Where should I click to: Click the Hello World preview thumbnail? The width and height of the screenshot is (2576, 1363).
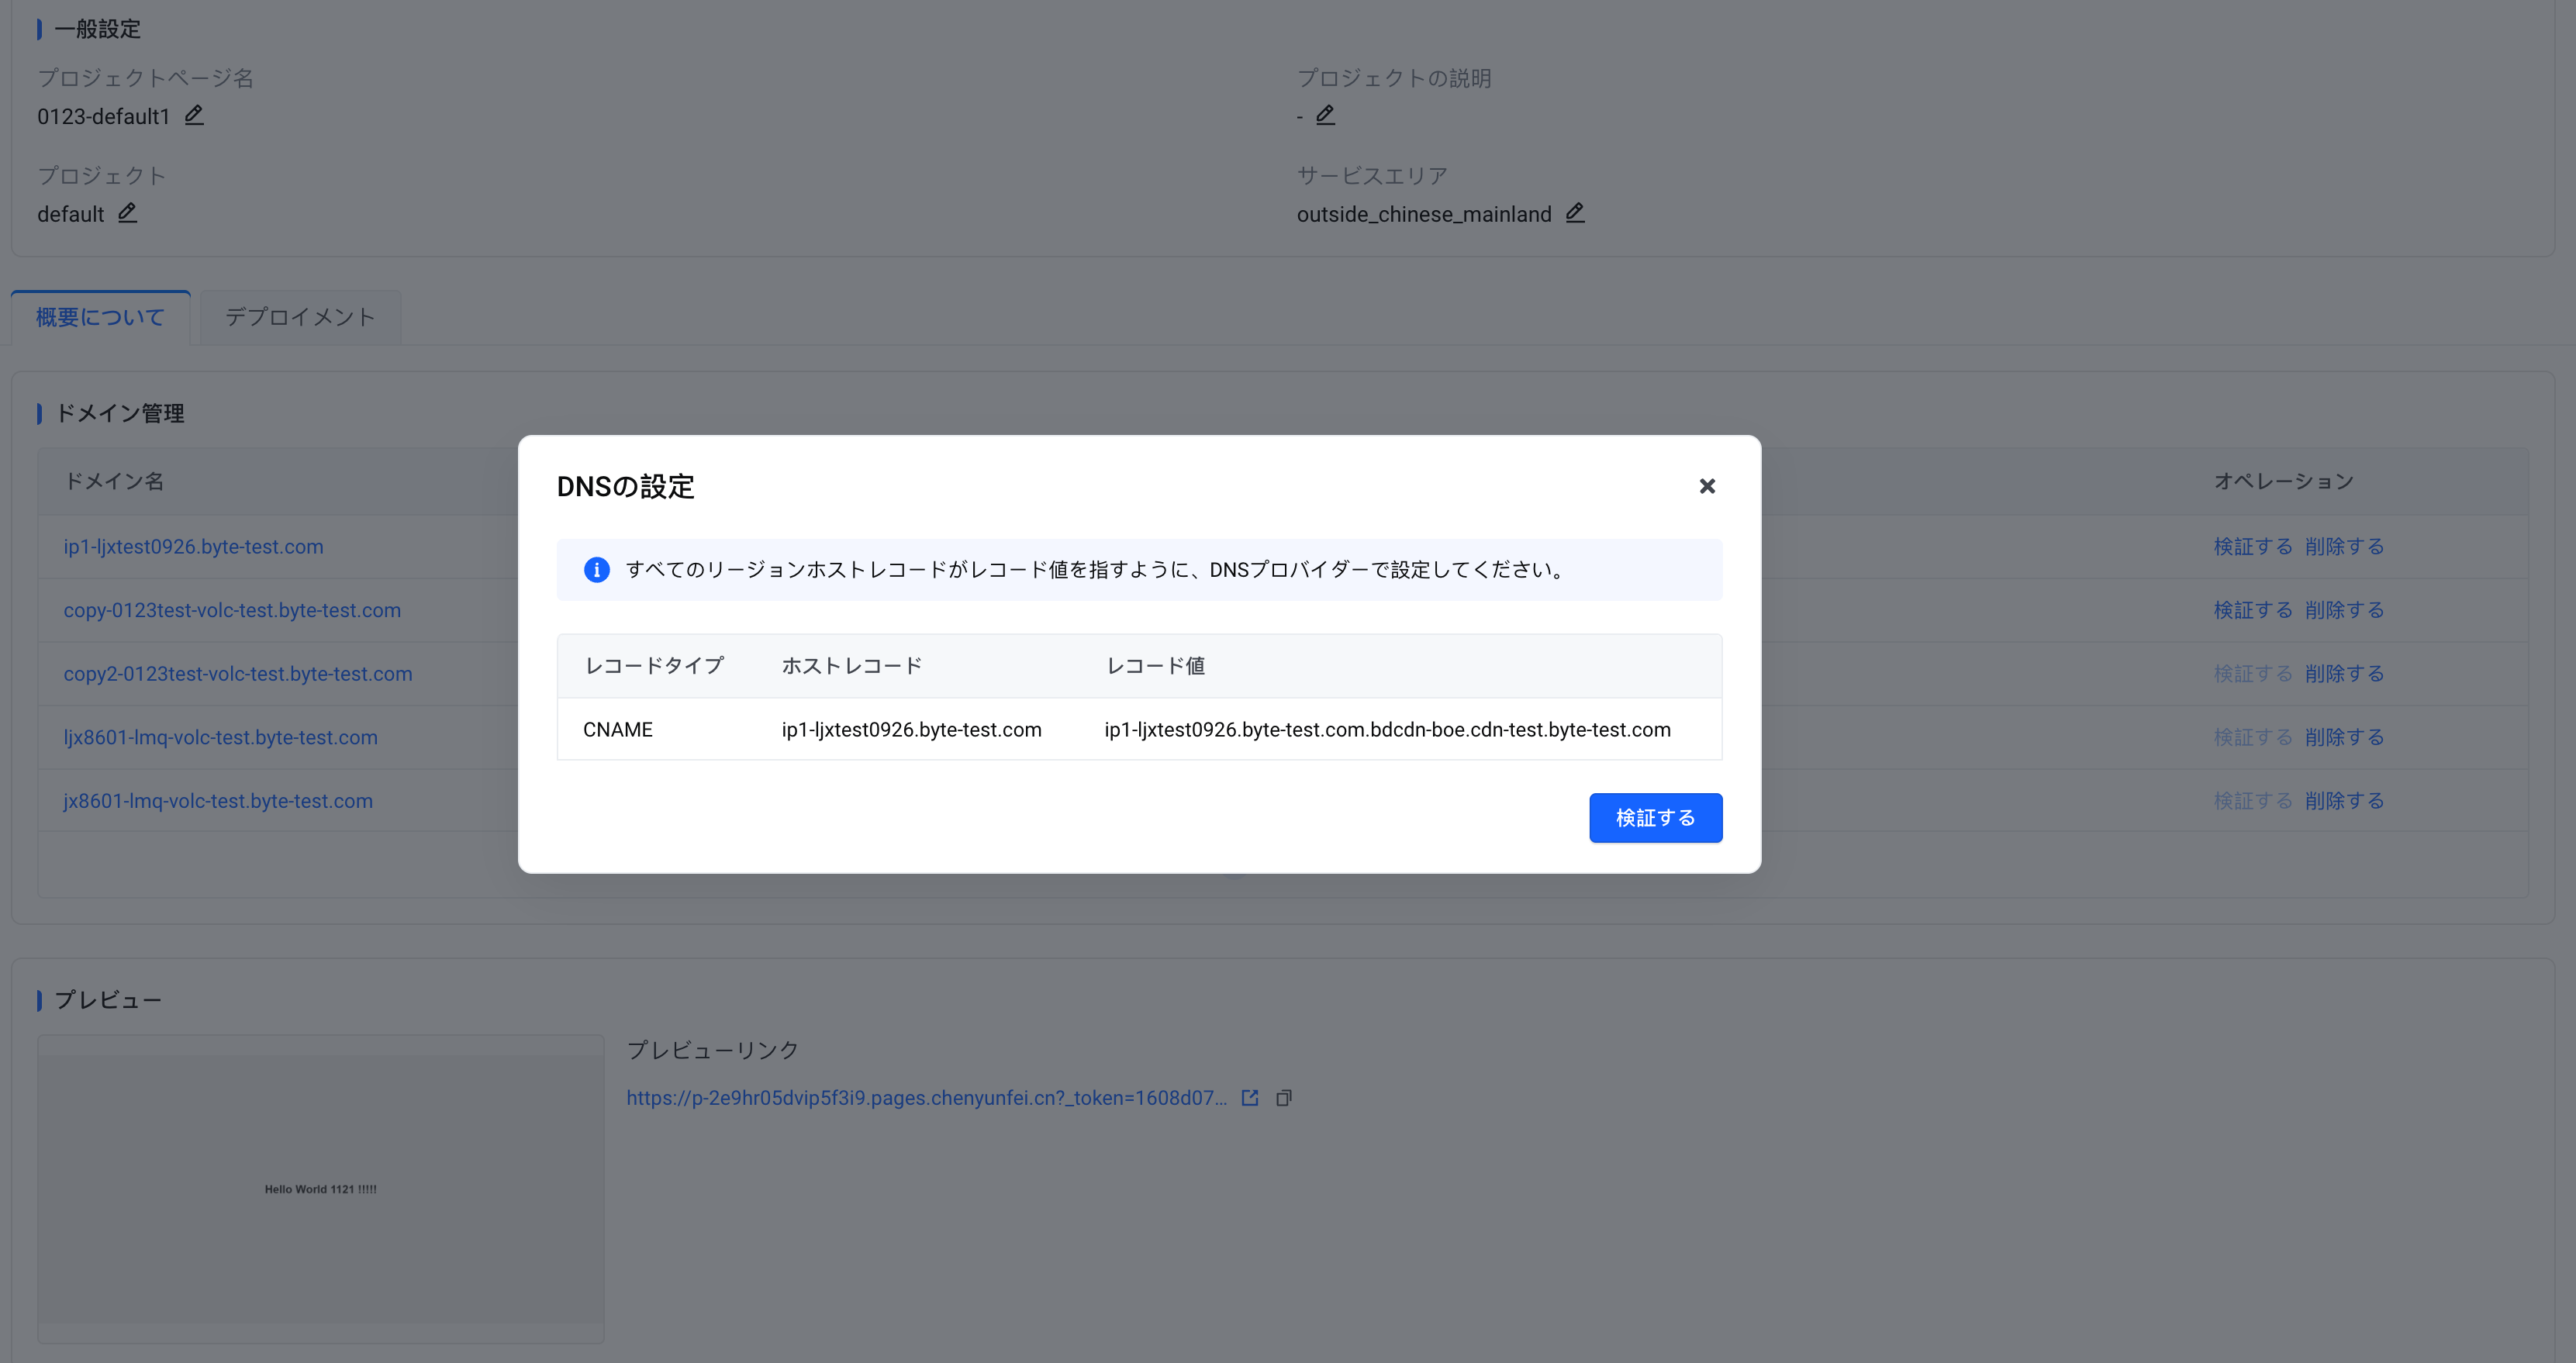[x=321, y=1189]
